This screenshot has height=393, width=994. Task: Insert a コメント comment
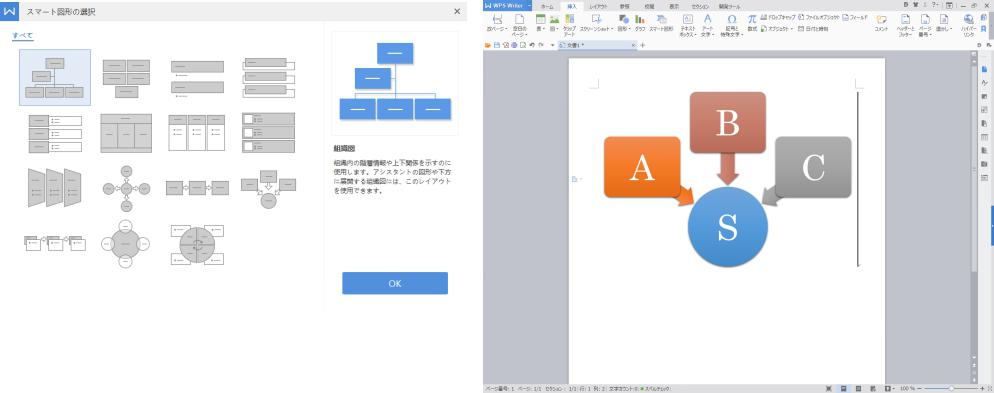pyautogui.click(x=881, y=23)
